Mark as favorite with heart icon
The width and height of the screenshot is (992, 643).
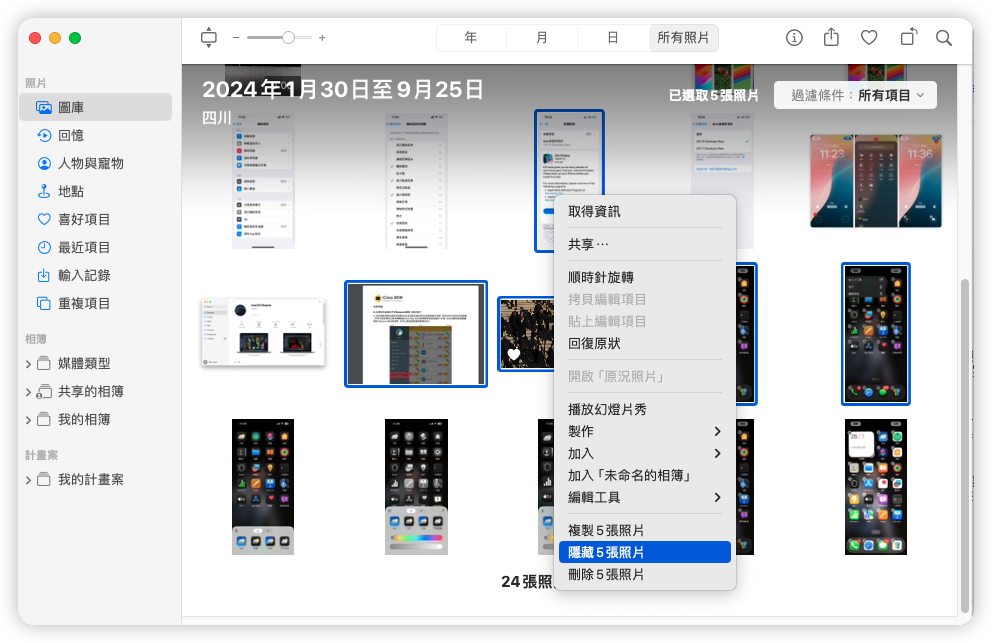[x=869, y=38]
